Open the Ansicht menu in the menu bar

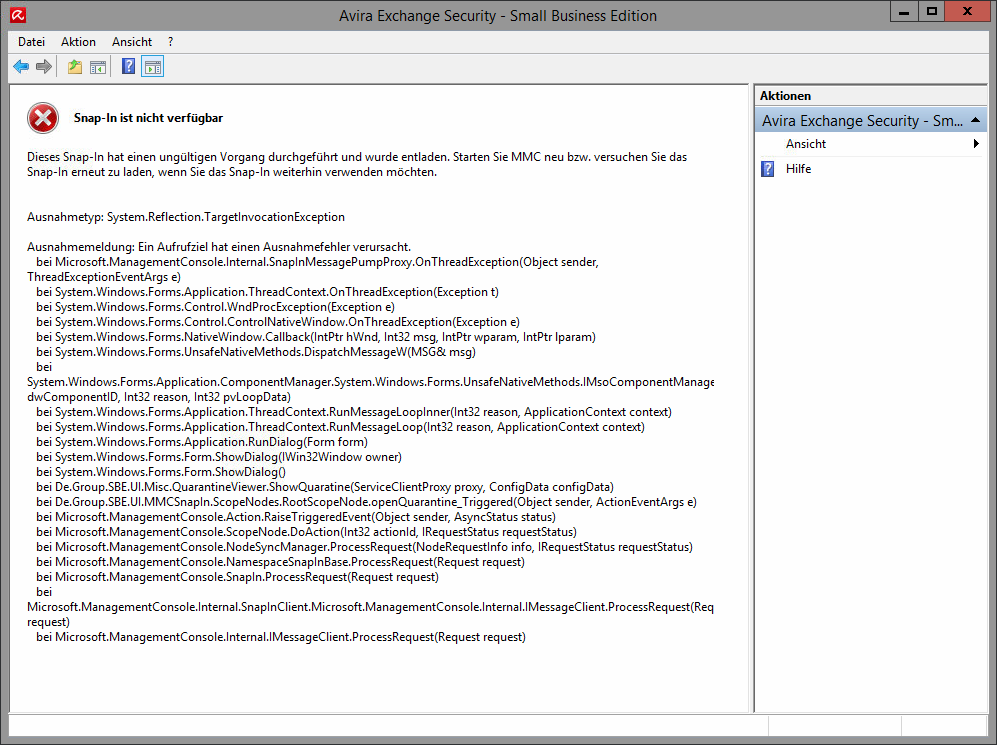tap(132, 42)
